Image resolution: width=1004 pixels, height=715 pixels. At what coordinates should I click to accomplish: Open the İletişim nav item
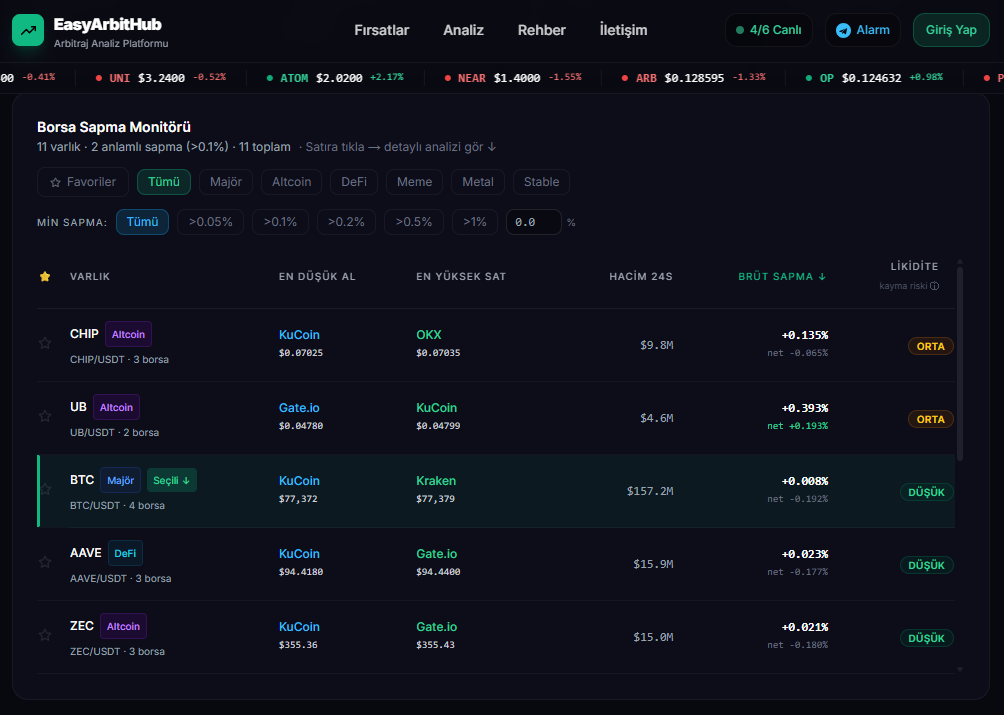coord(623,30)
